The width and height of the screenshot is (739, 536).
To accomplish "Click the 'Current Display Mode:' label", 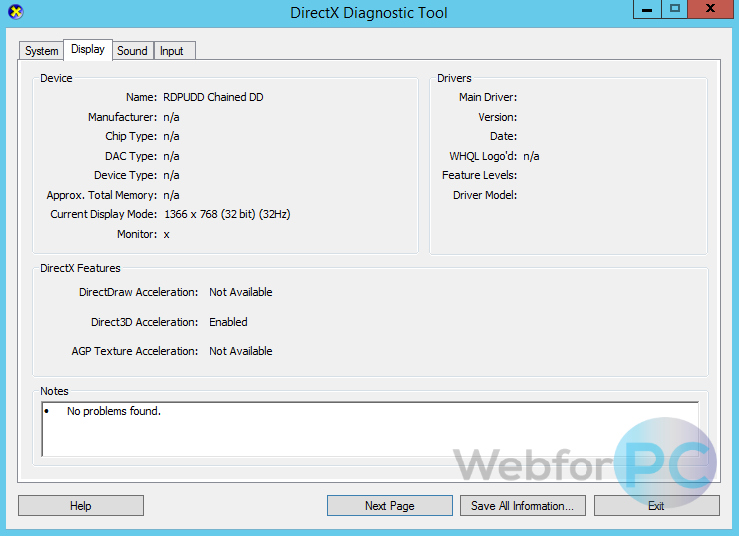I will 104,214.
